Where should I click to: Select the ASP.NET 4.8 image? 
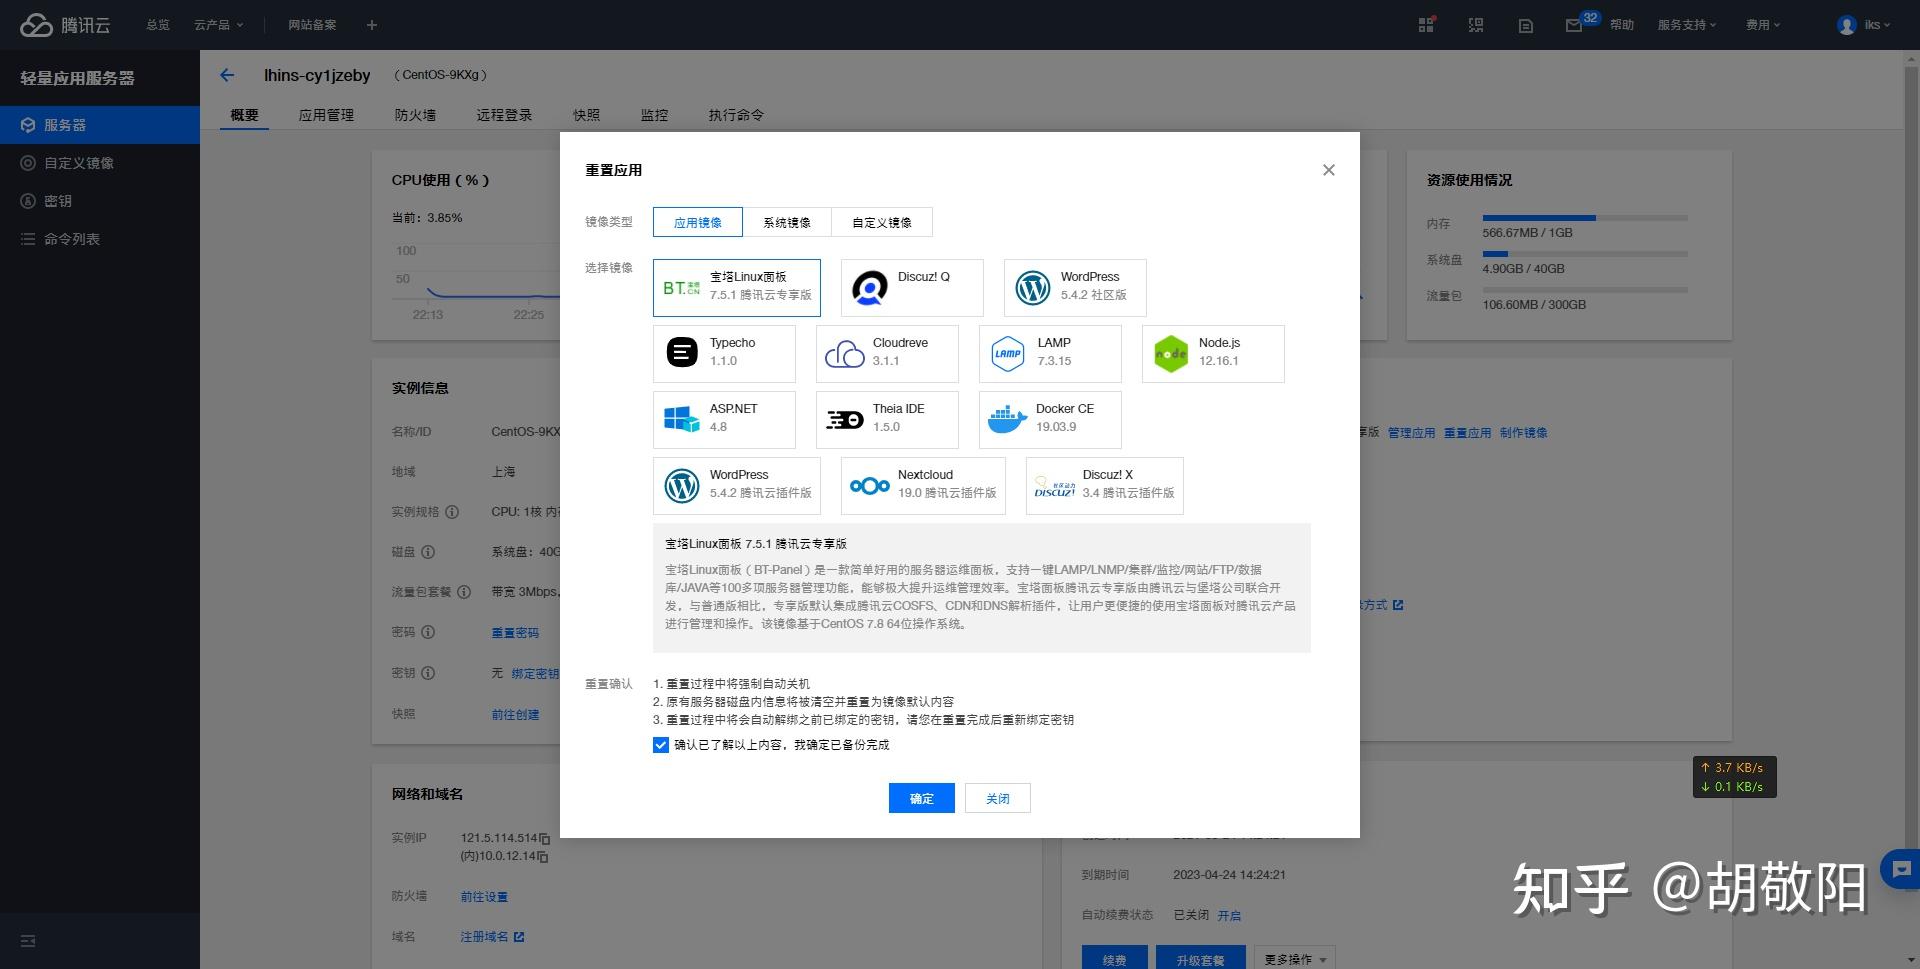(724, 419)
